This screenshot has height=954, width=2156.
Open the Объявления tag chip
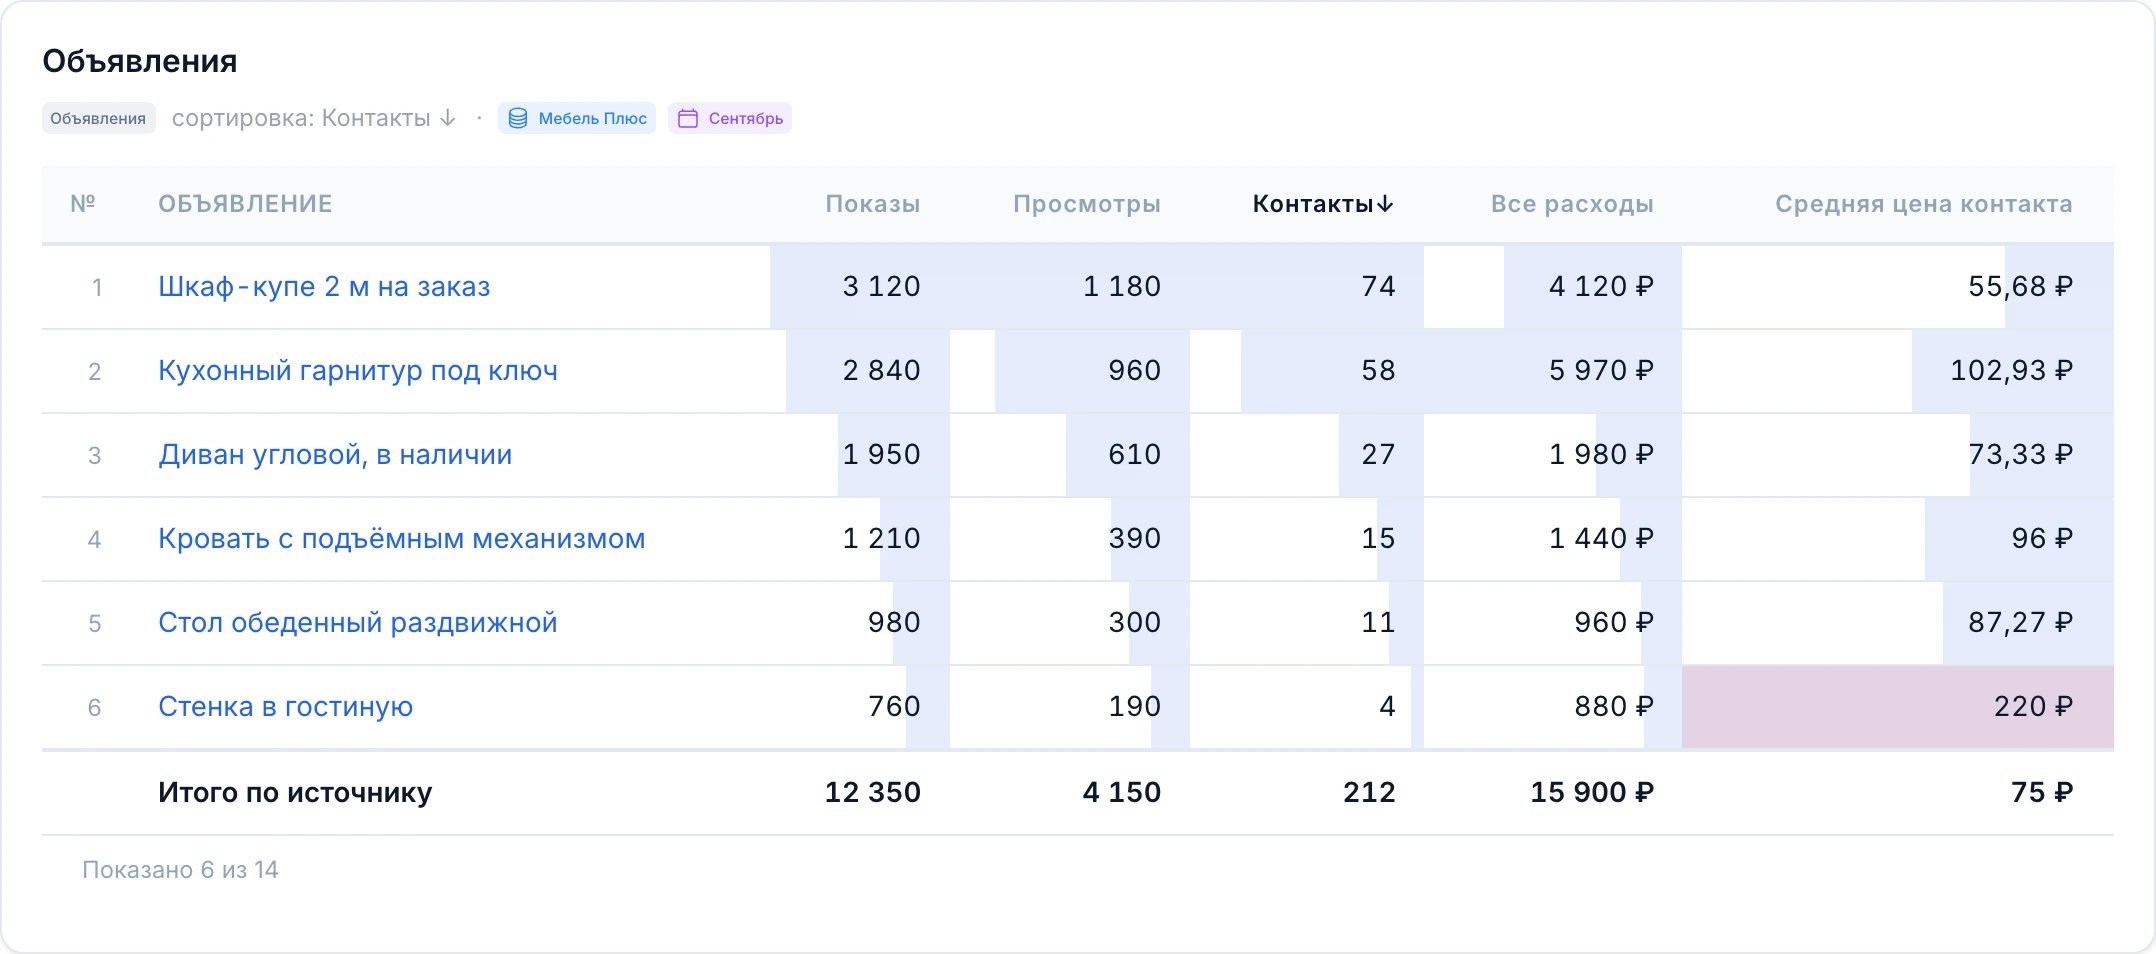[98, 118]
